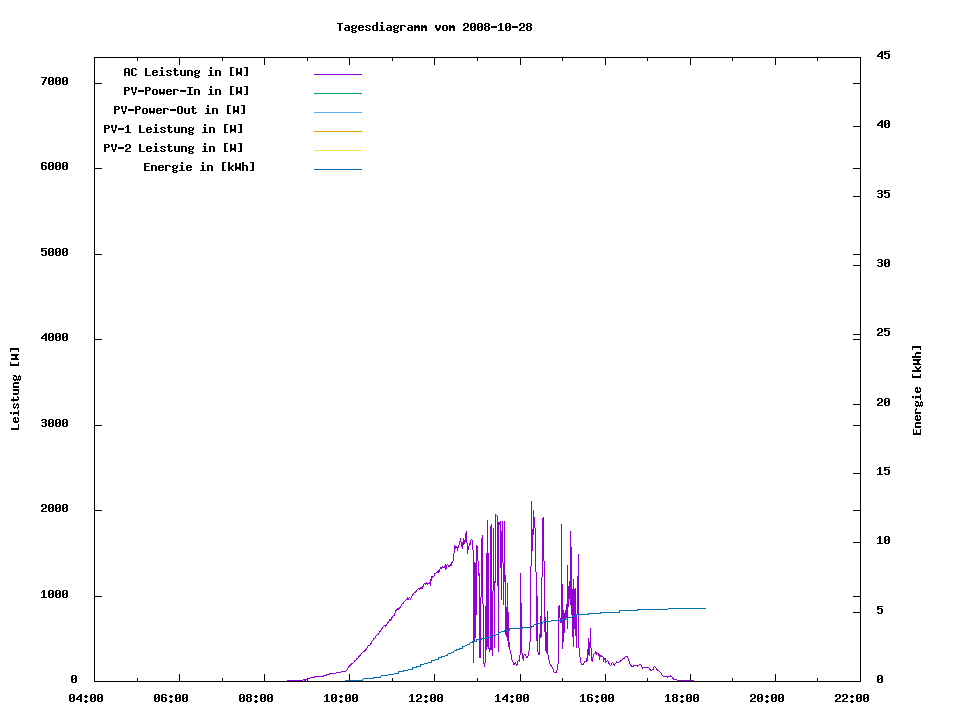This screenshot has width=960, height=720.
Task: Select the AC Leistung in [W] legend label
Action: tap(186, 72)
